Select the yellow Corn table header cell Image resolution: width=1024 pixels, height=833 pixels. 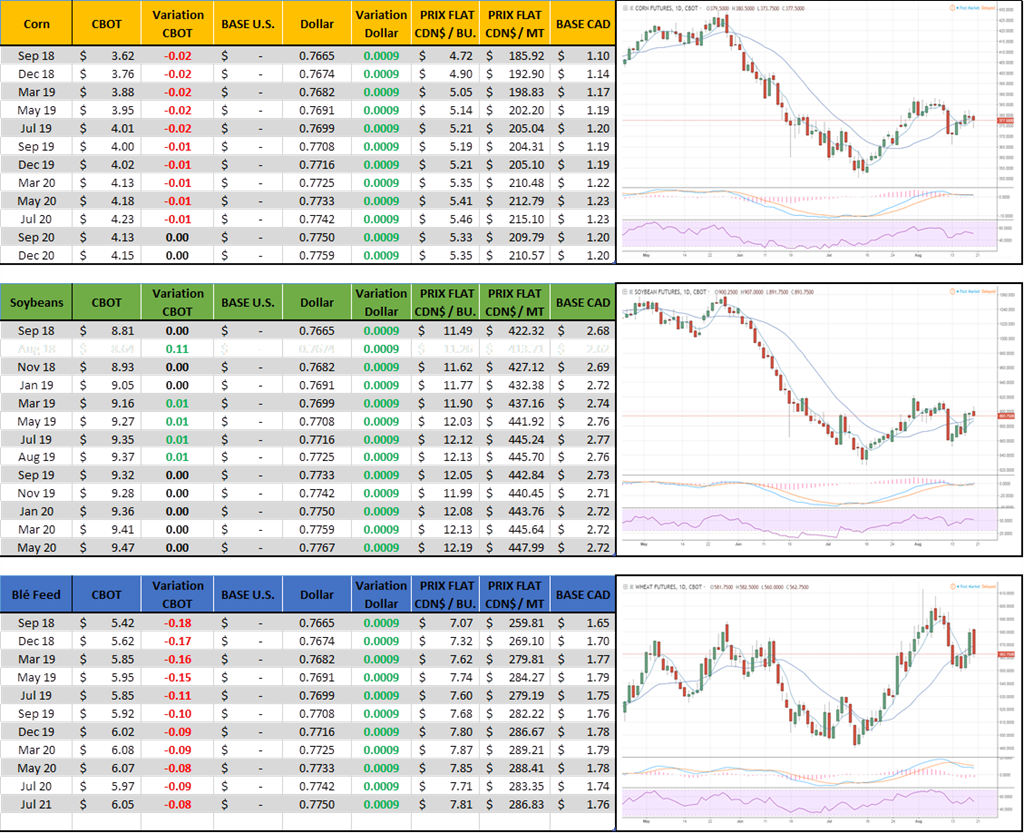(36, 22)
